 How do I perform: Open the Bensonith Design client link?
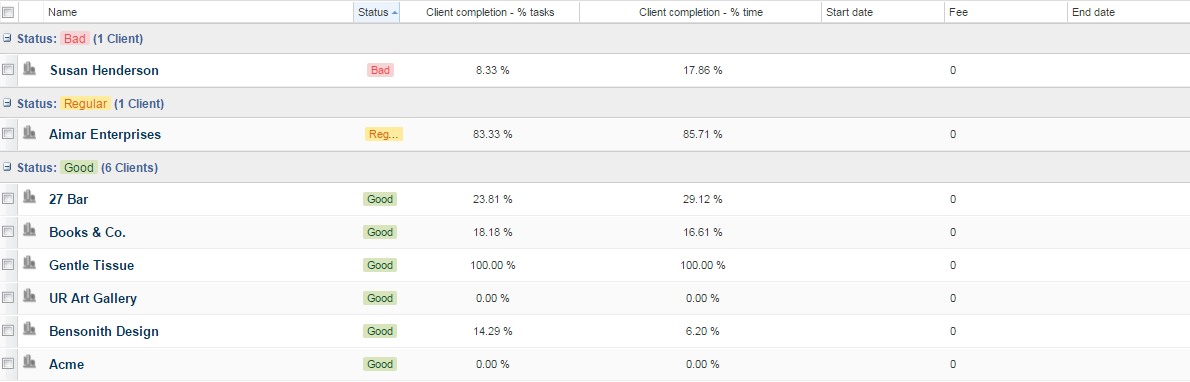tap(104, 331)
